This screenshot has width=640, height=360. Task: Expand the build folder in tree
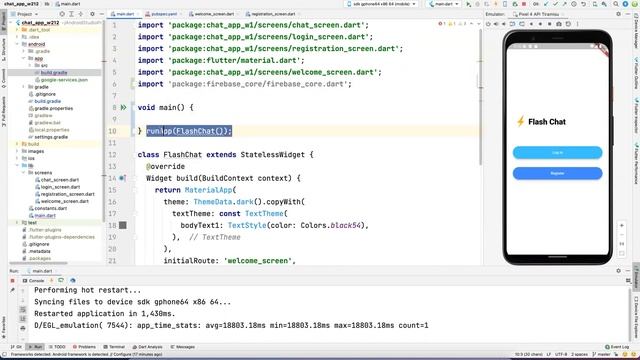(x=18, y=144)
